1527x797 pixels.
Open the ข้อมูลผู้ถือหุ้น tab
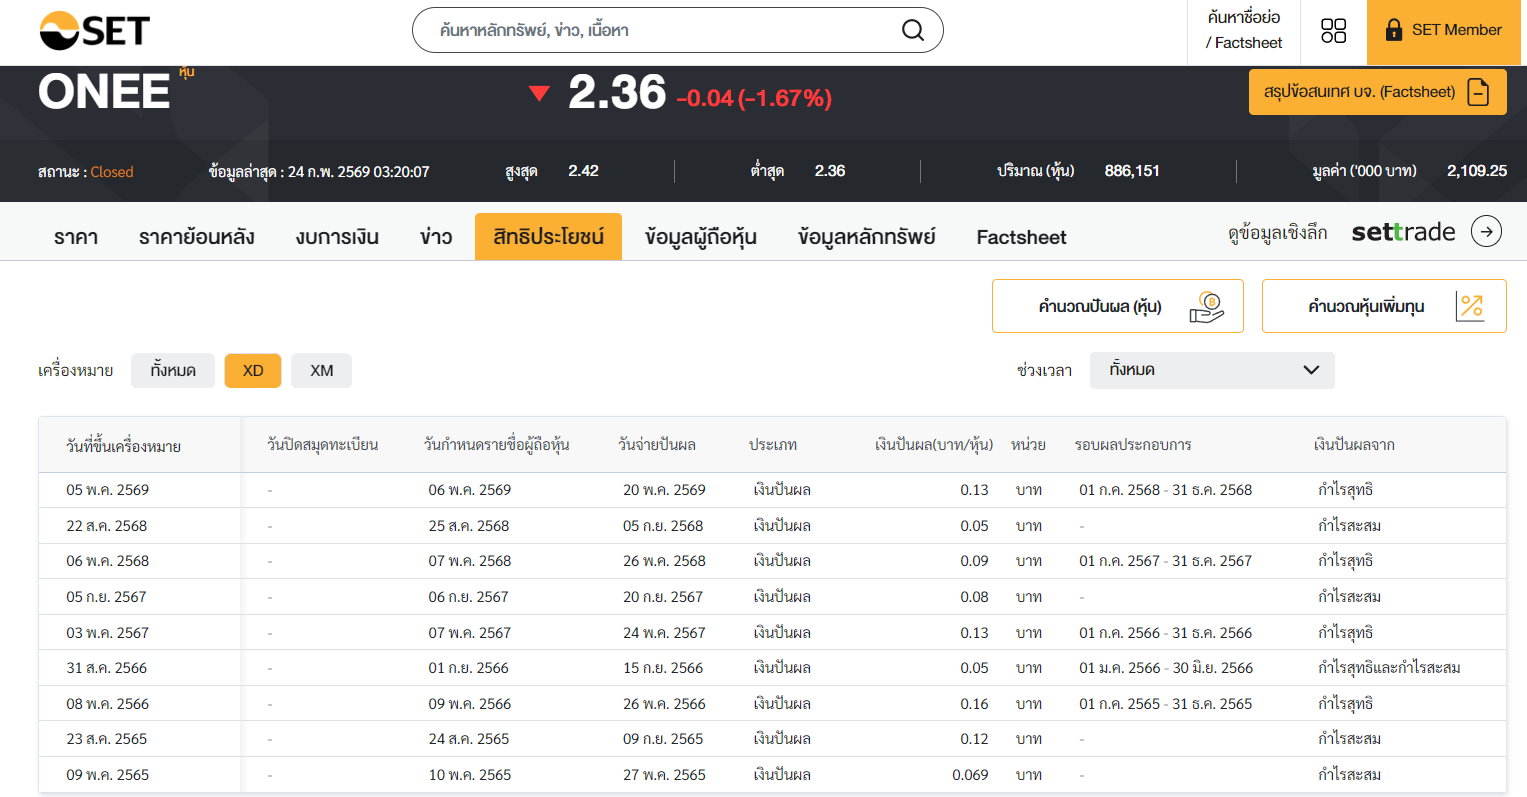[701, 237]
